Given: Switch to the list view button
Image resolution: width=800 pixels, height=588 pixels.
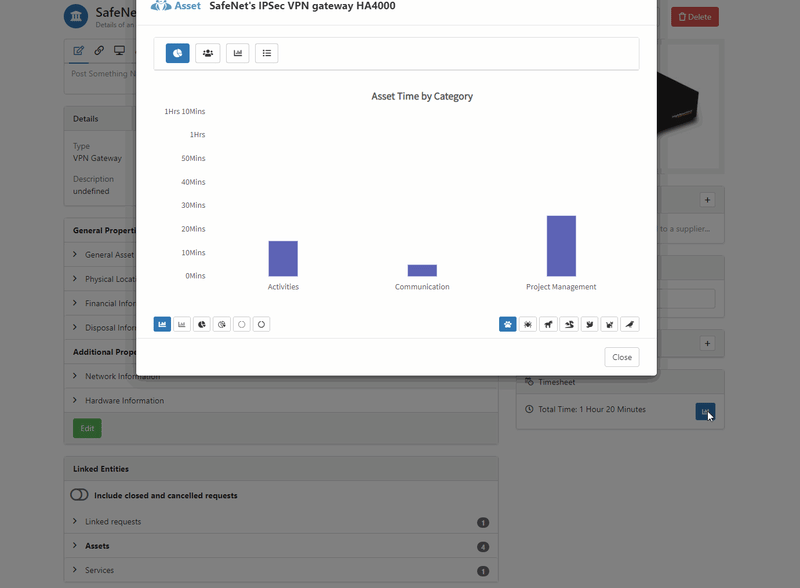Looking at the screenshot, I should (267, 53).
